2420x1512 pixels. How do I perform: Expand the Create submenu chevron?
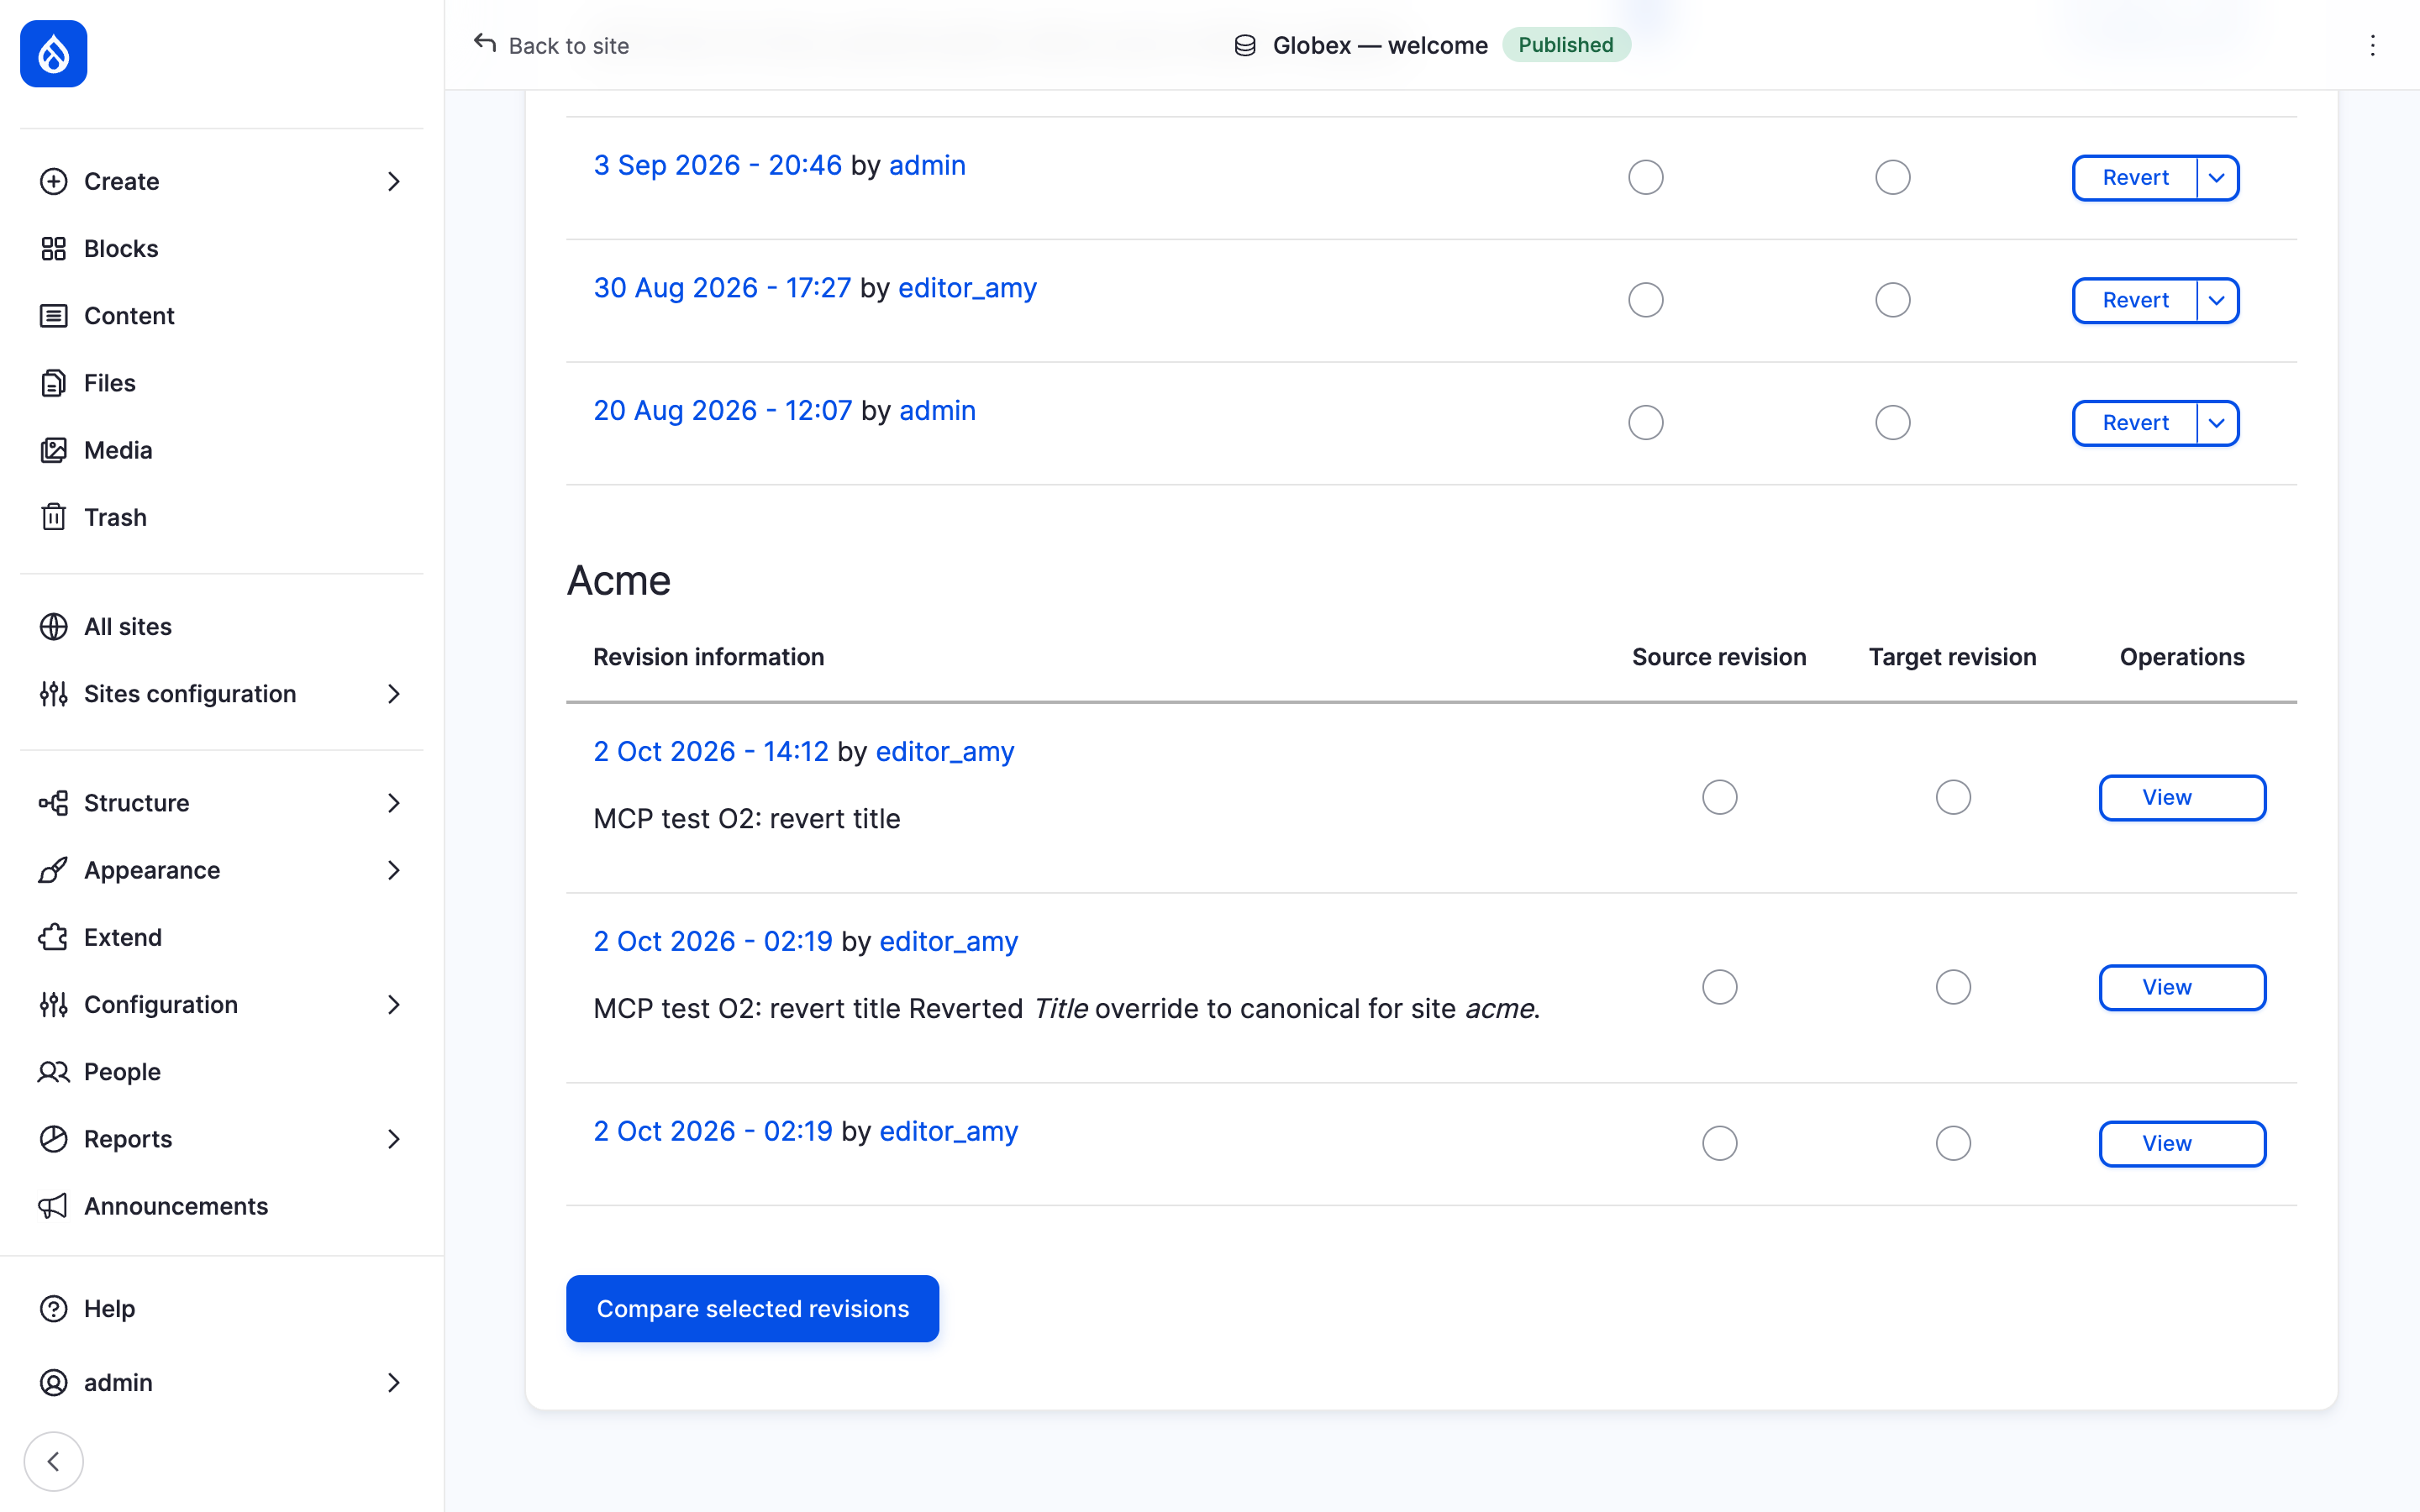click(394, 181)
